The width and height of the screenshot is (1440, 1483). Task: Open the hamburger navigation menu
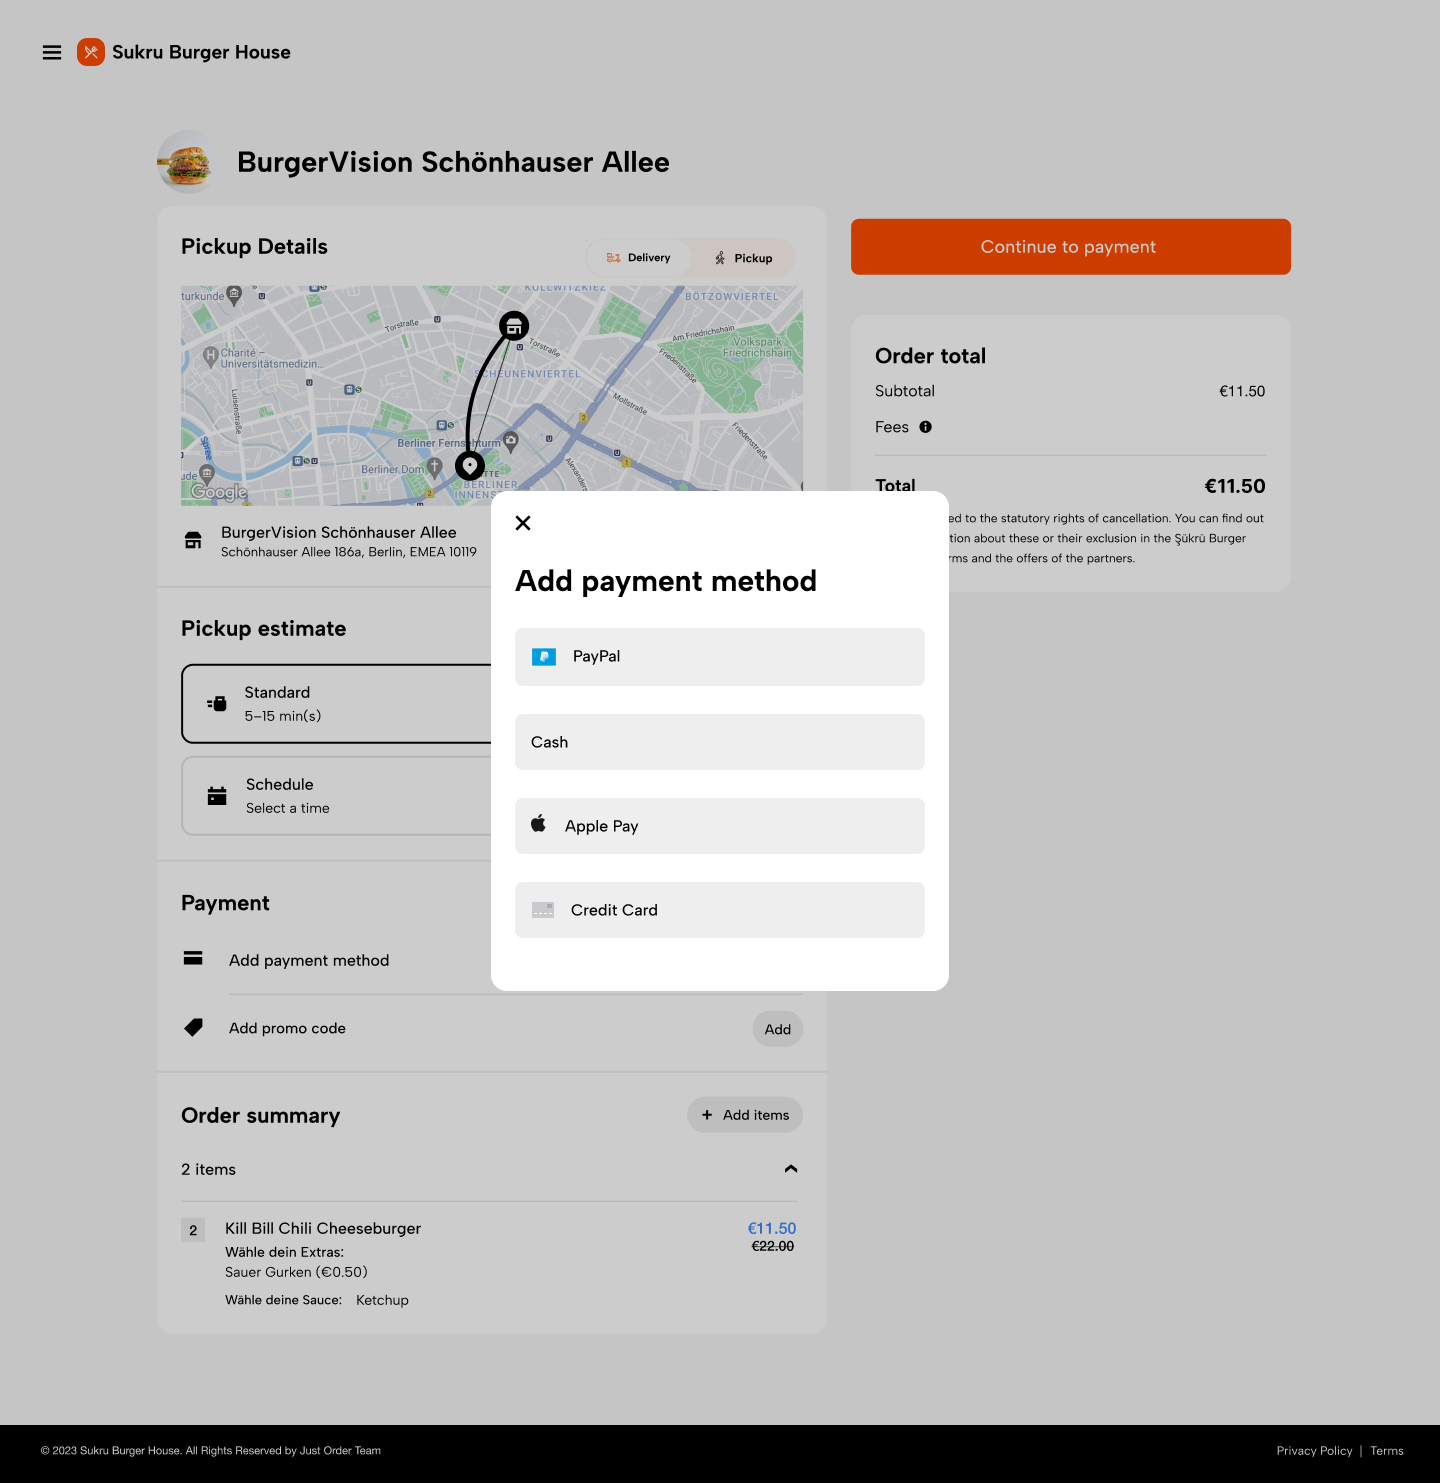(52, 52)
